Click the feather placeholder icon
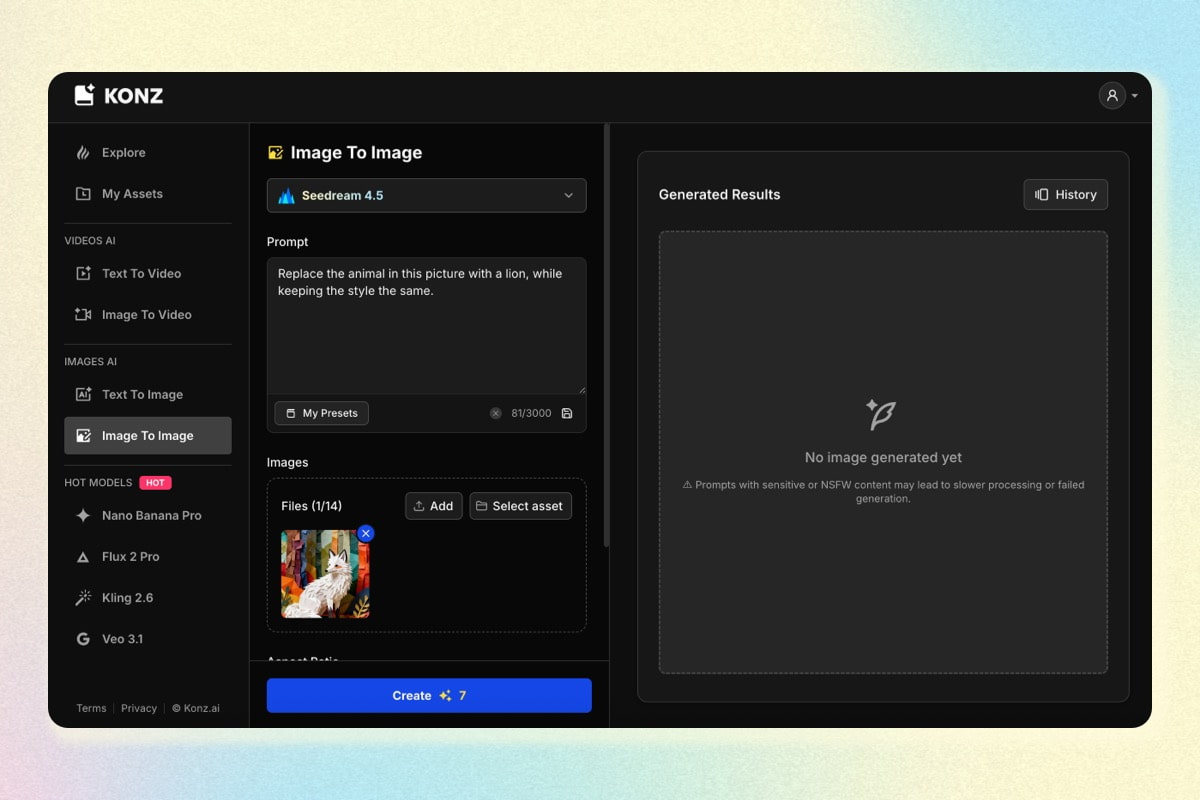 click(882, 414)
